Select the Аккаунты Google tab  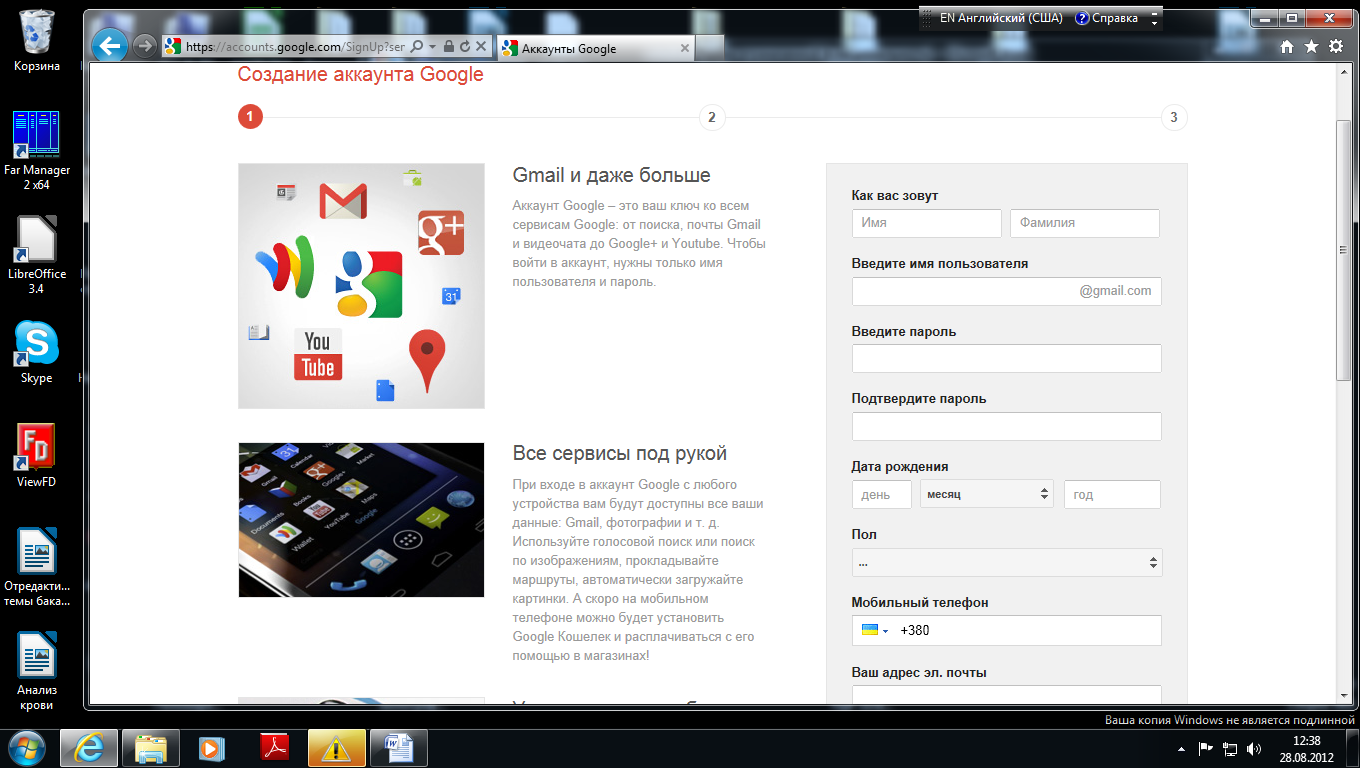[x=595, y=48]
